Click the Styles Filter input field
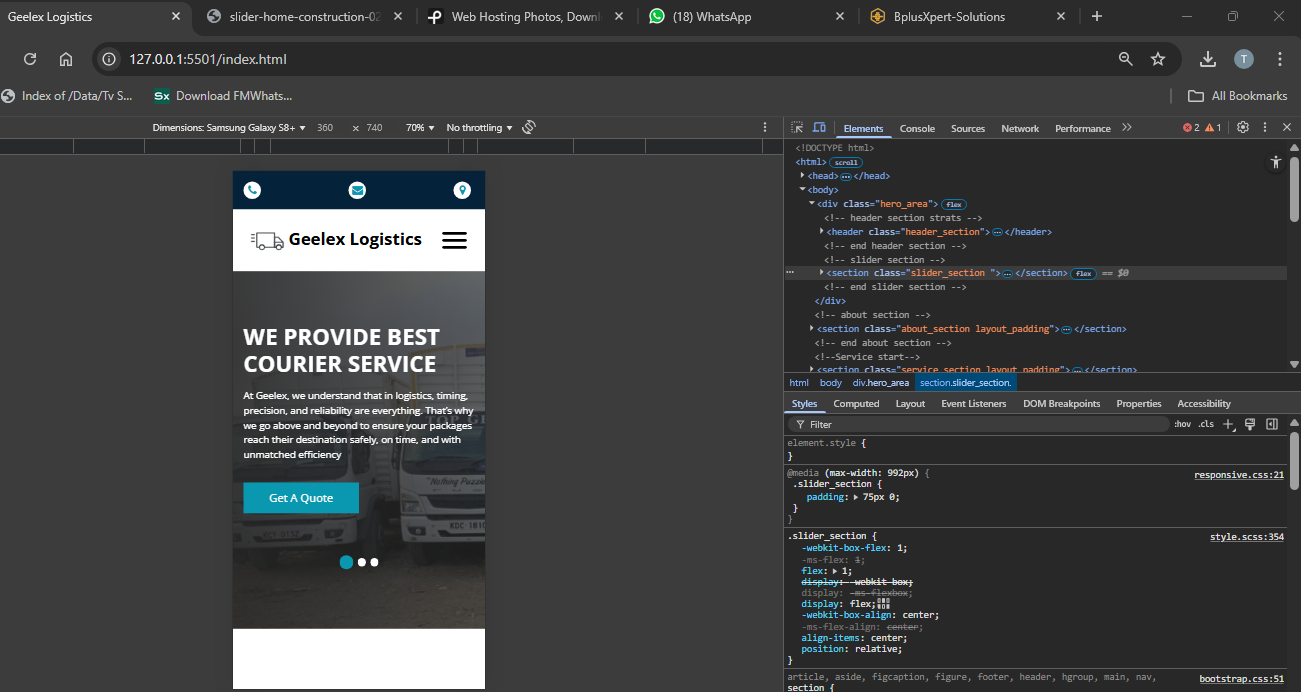Image resolution: width=1301 pixels, height=692 pixels. [980, 424]
